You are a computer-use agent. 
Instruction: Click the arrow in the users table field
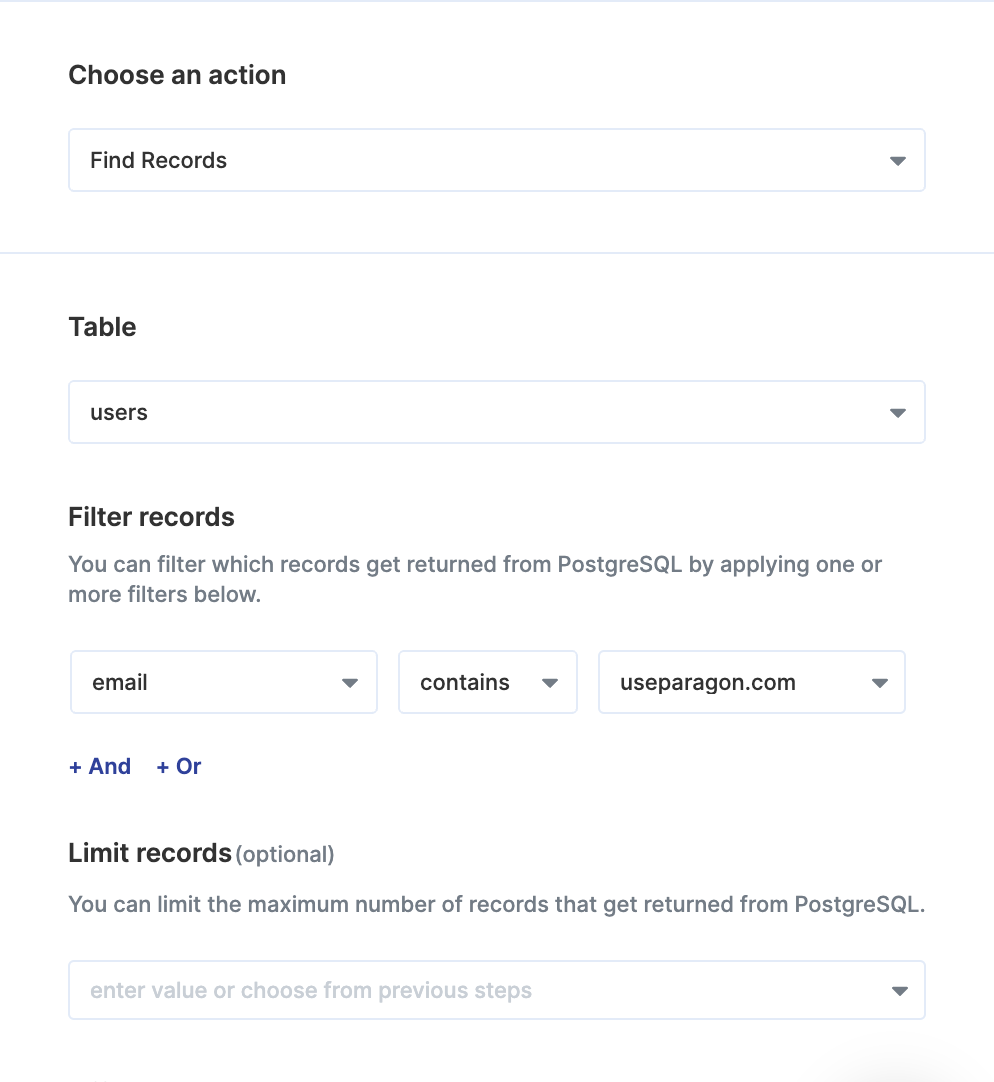[x=897, y=413]
